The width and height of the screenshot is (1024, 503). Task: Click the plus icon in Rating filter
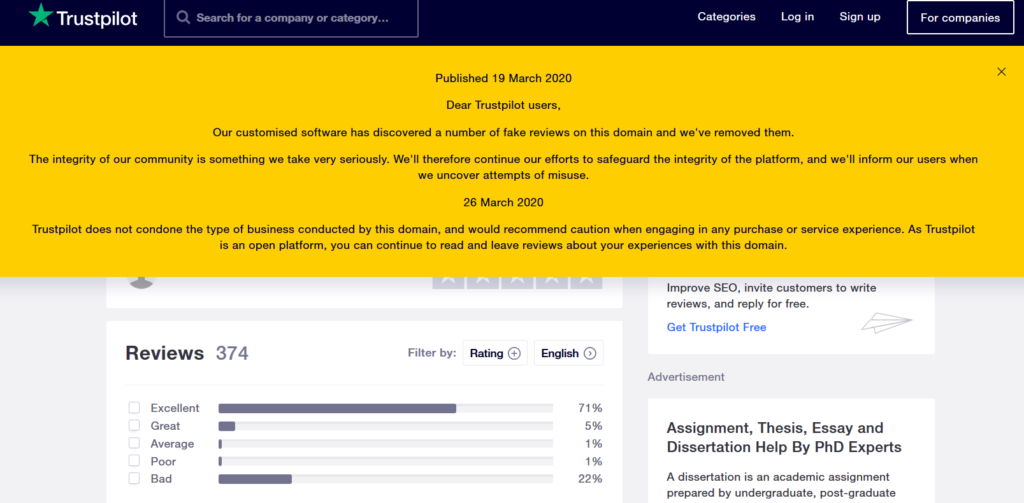514,353
